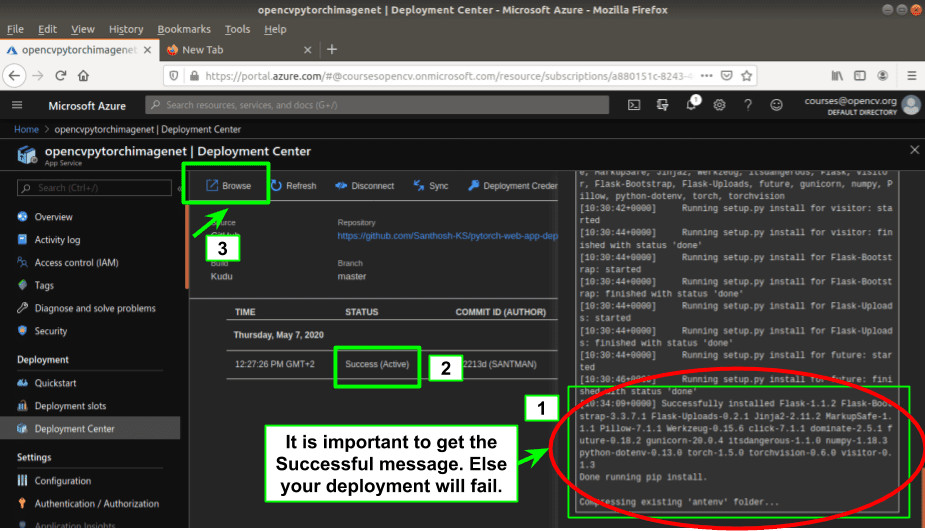Select Deployment slots in sidebar
The height and width of the screenshot is (531, 925).
click(x=70, y=406)
